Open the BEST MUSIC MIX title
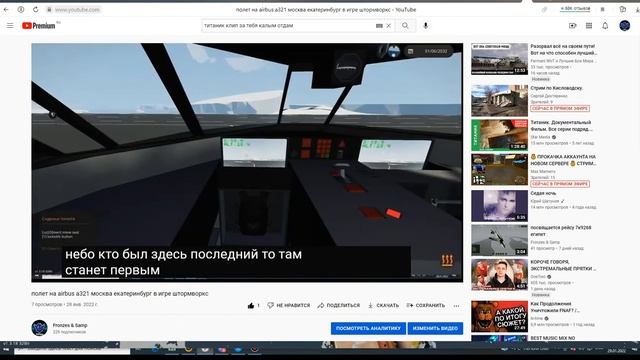 (553, 338)
